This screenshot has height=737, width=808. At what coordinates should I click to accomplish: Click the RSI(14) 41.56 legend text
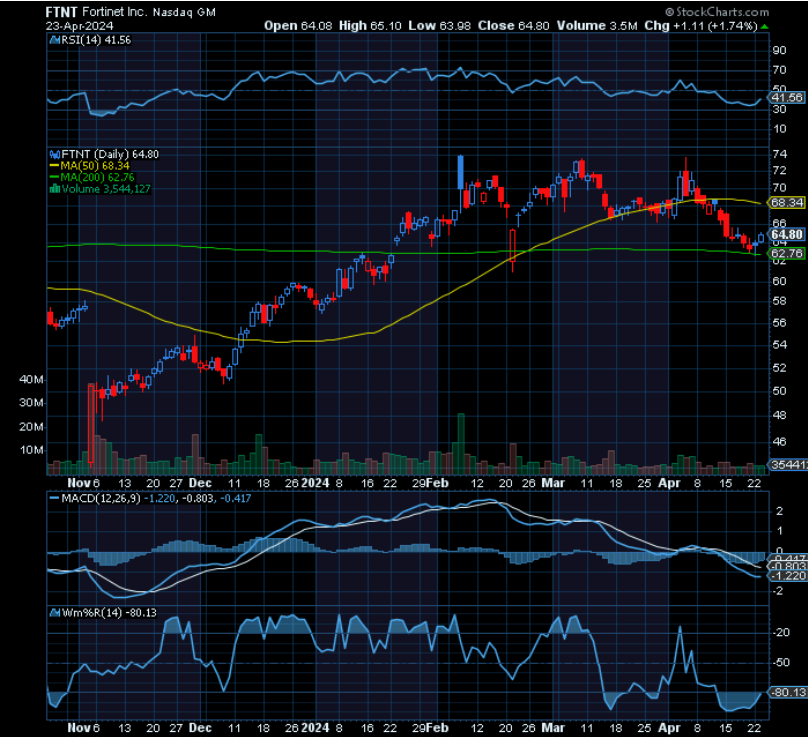click(96, 40)
